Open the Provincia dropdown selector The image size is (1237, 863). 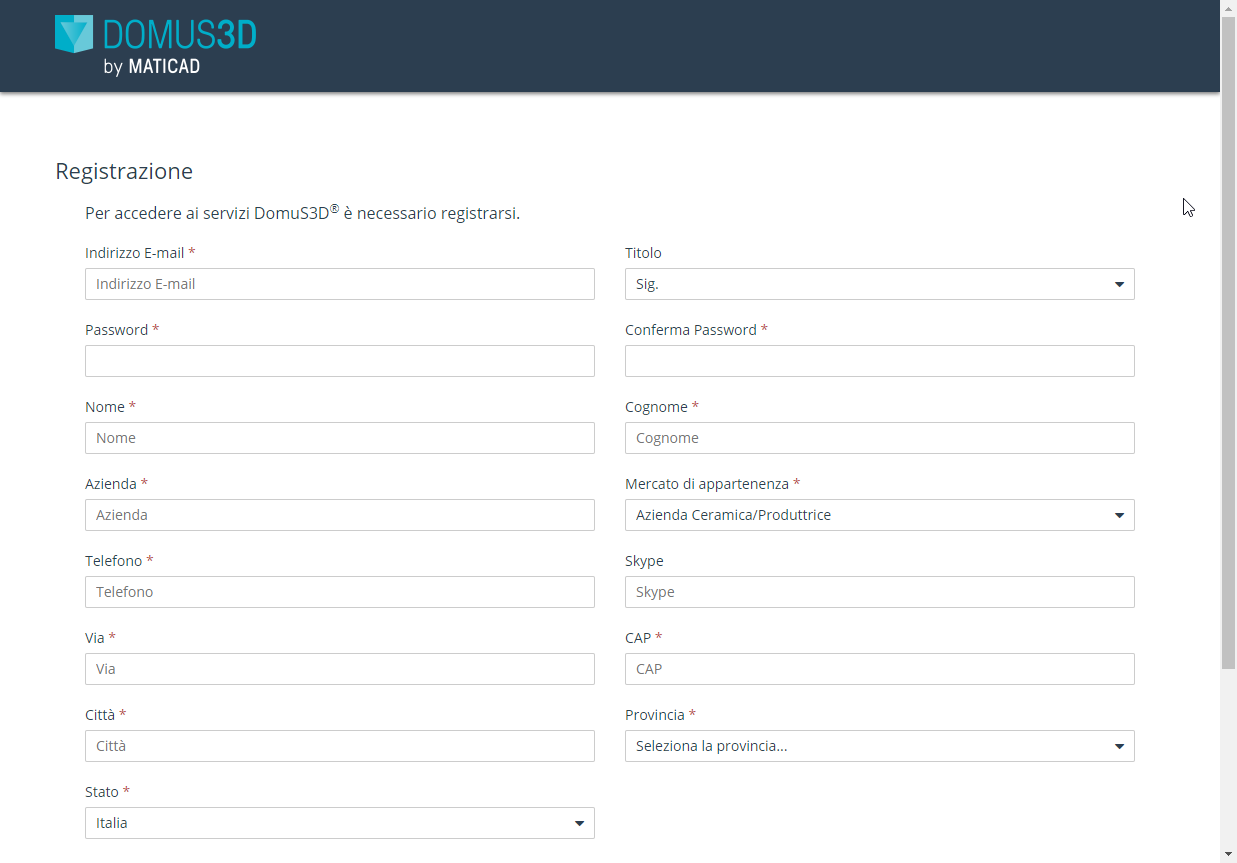tap(880, 746)
